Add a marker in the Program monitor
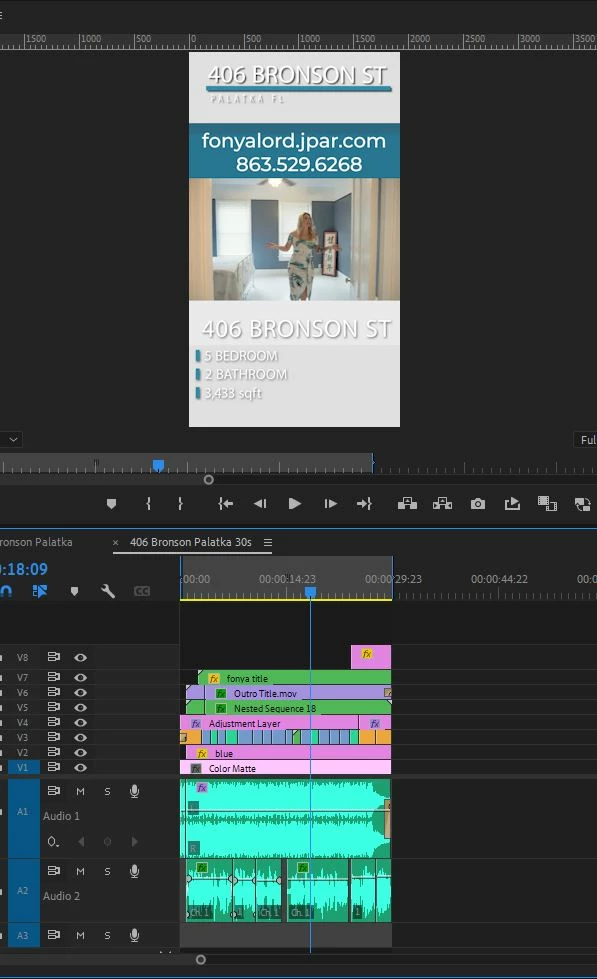This screenshot has width=597, height=979. point(111,503)
